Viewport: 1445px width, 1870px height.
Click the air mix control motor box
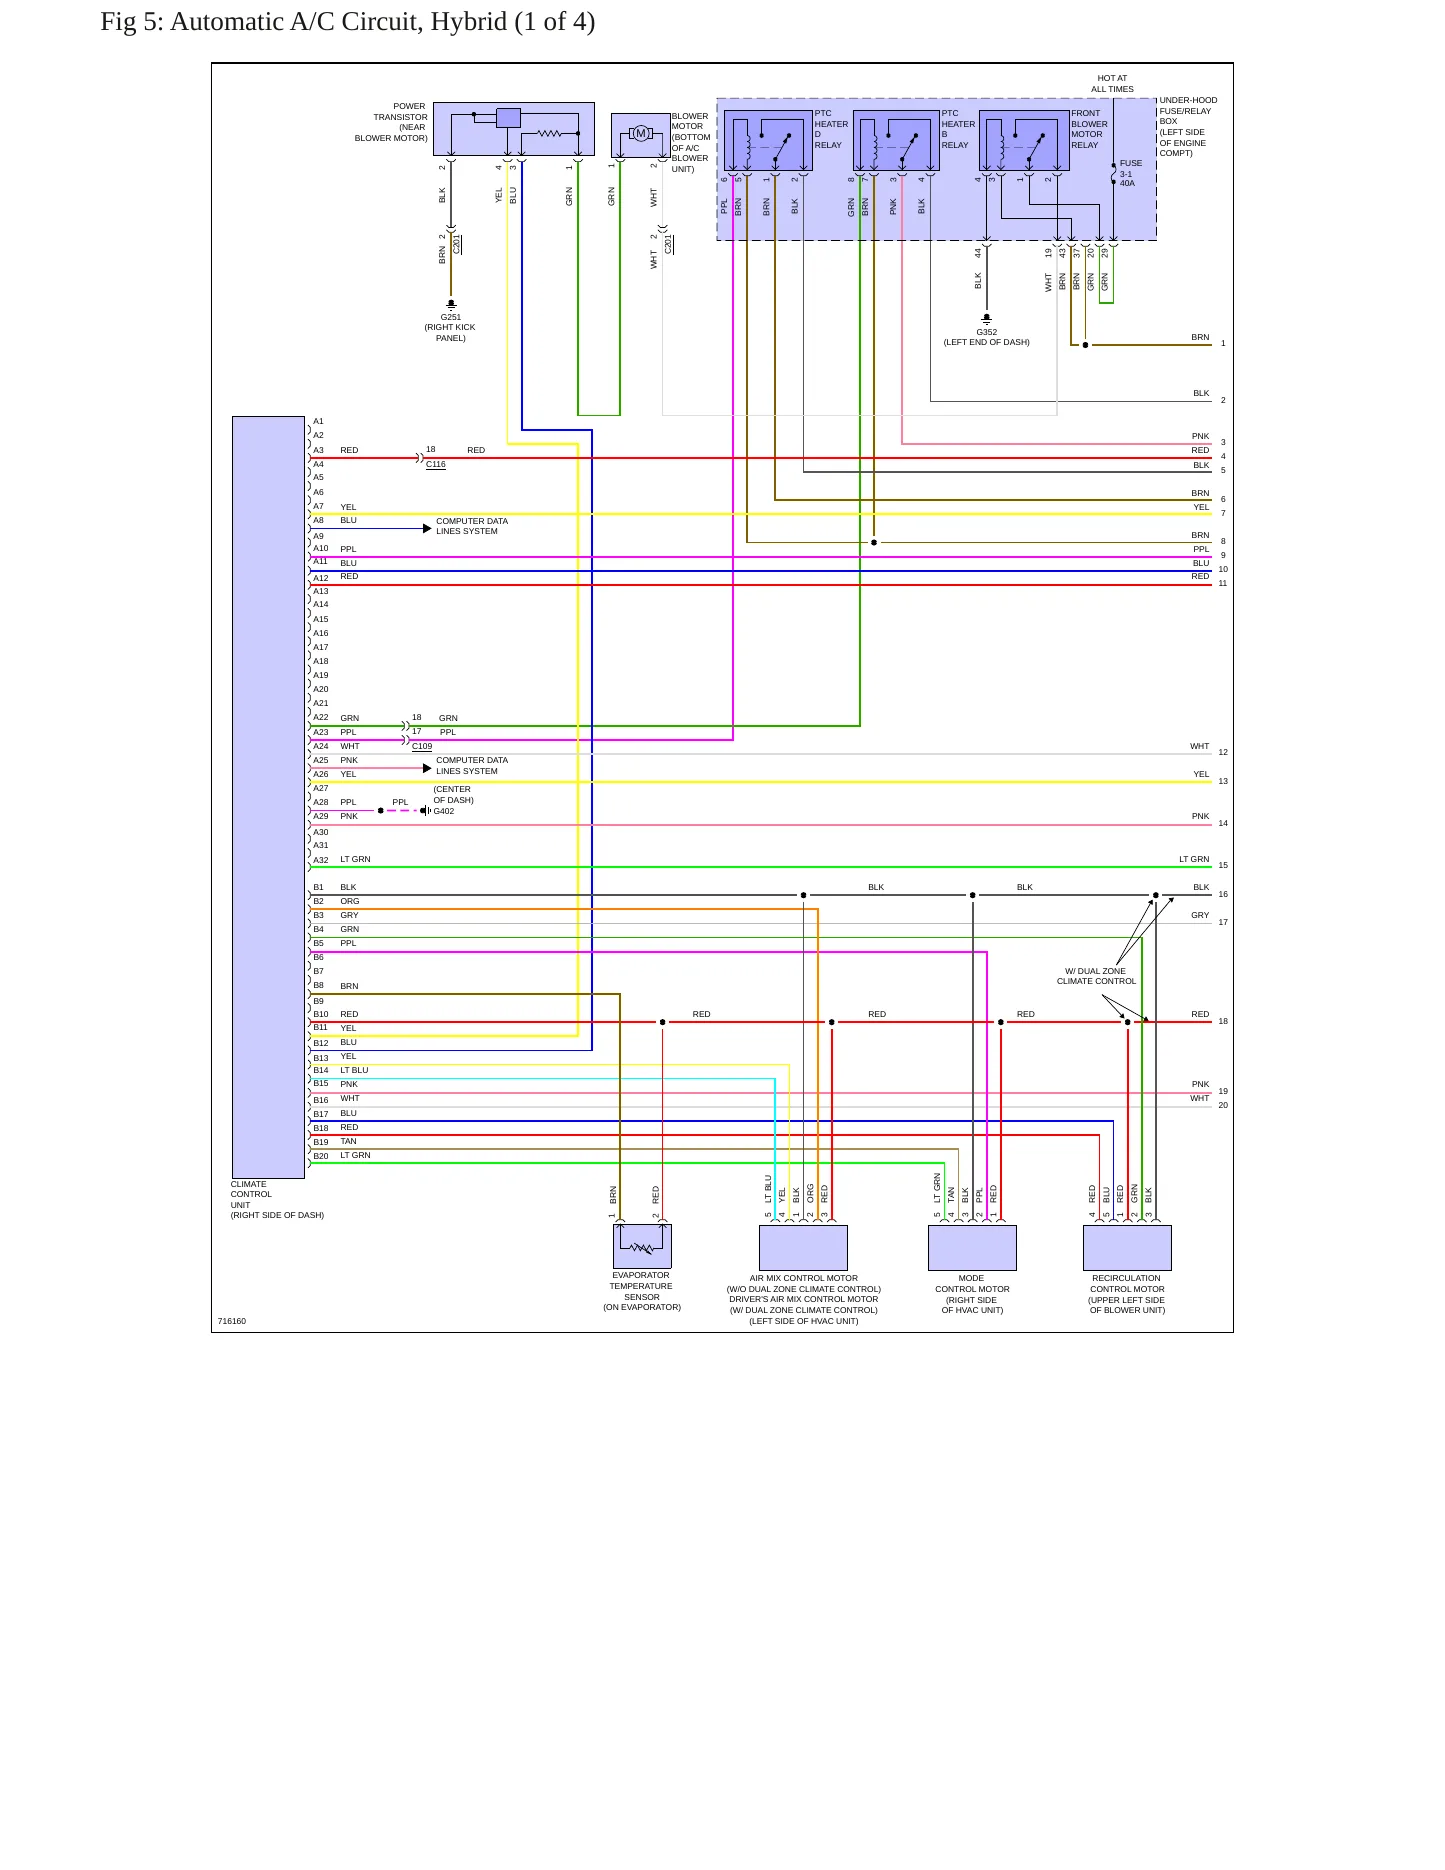[x=803, y=1248]
